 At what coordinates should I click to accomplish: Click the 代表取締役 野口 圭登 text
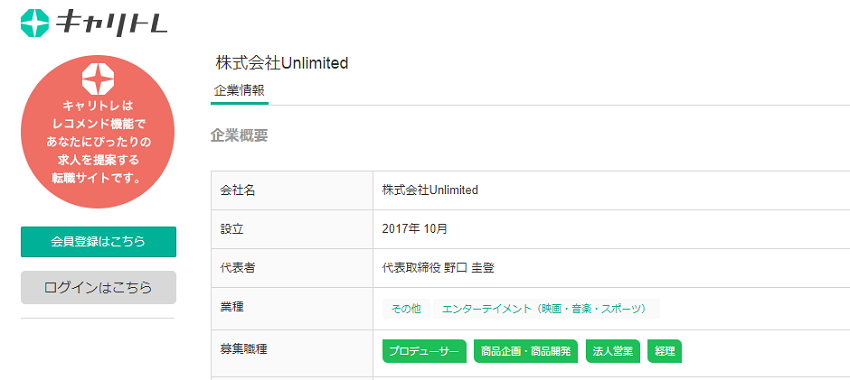tap(438, 268)
